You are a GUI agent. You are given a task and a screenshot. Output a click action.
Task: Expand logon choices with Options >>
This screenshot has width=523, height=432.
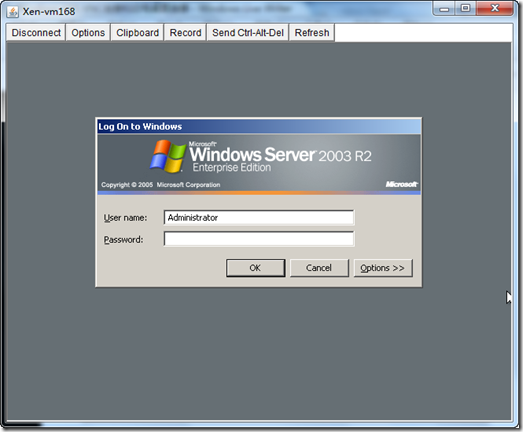click(383, 268)
